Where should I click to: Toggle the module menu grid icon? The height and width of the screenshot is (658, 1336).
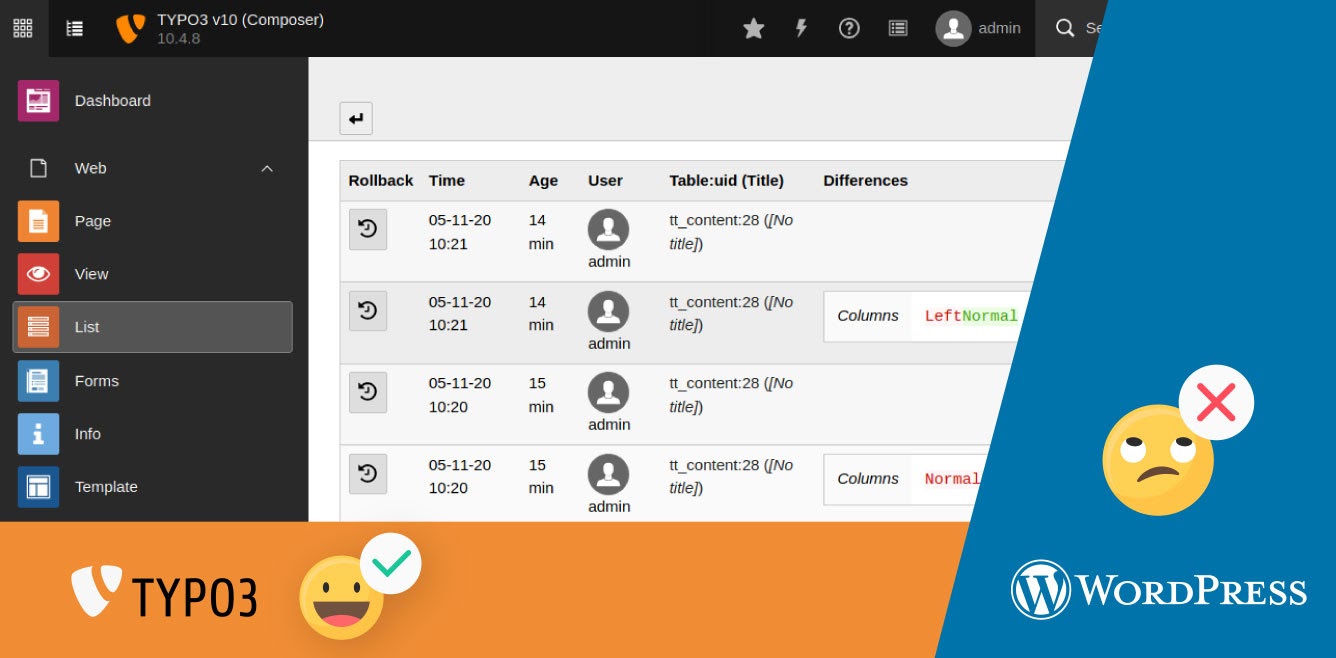(23, 28)
